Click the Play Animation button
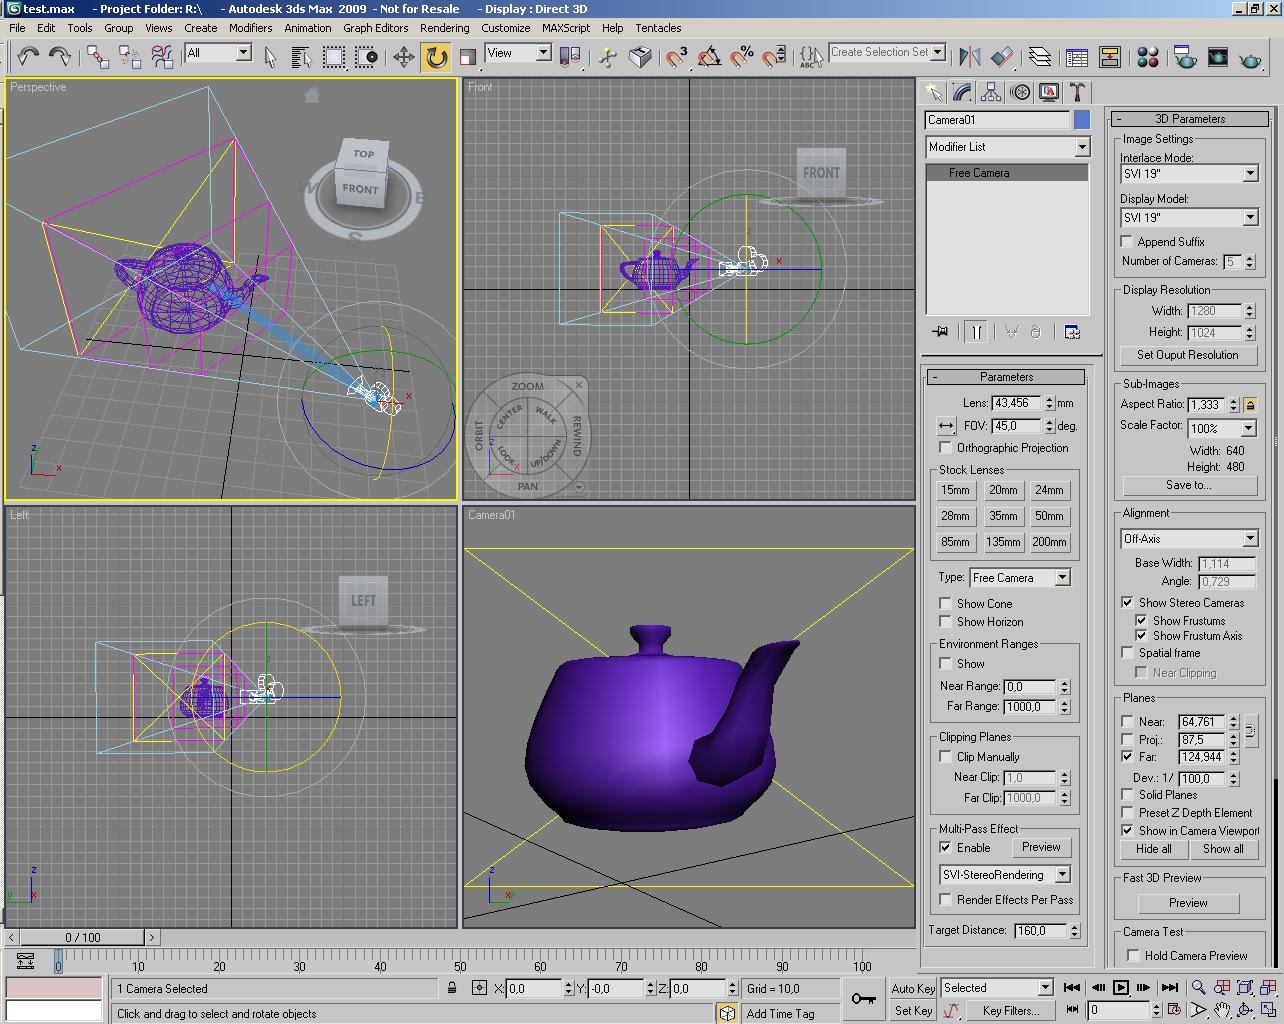 (1121, 988)
